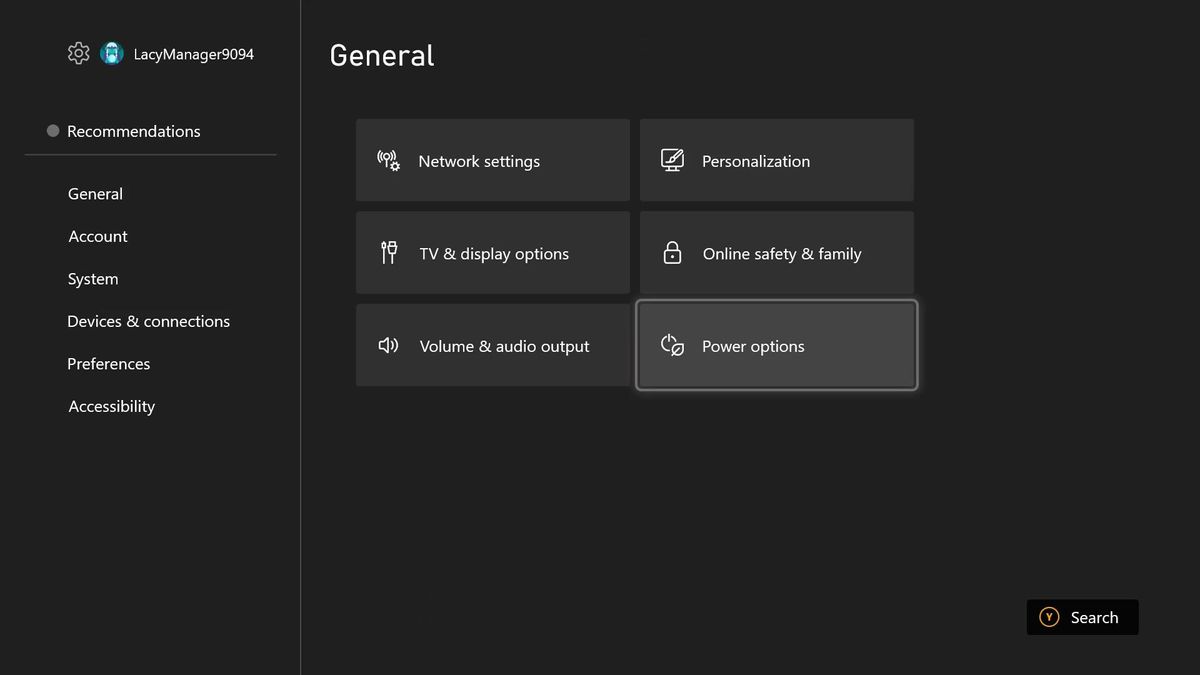Open the Power options tile
The width and height of the screenshot is (1200, 675).
coord(777,346)
